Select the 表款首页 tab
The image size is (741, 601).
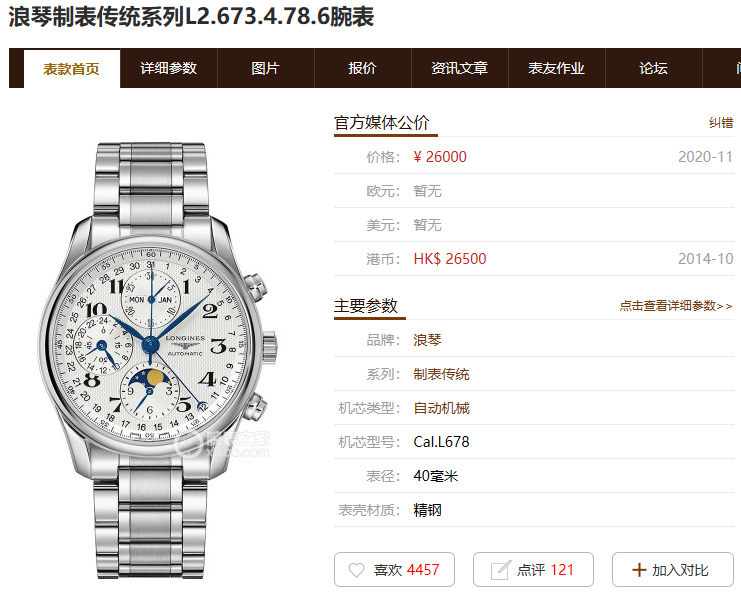pyautogui.click(x=72, y=69)
